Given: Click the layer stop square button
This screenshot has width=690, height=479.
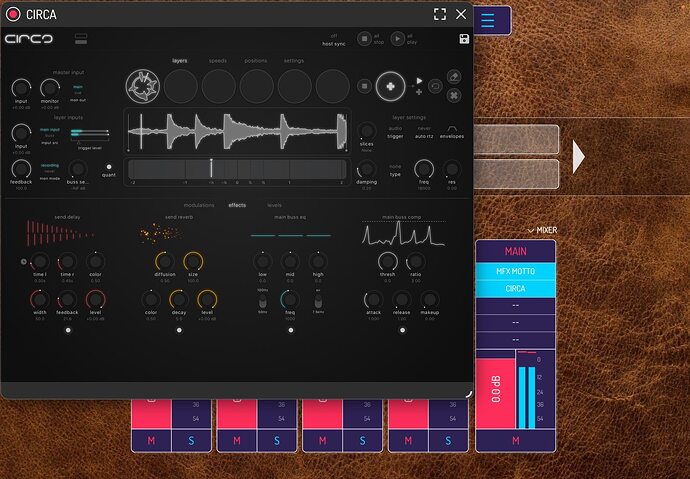Looking at the screenshot, I should (364, 86).
